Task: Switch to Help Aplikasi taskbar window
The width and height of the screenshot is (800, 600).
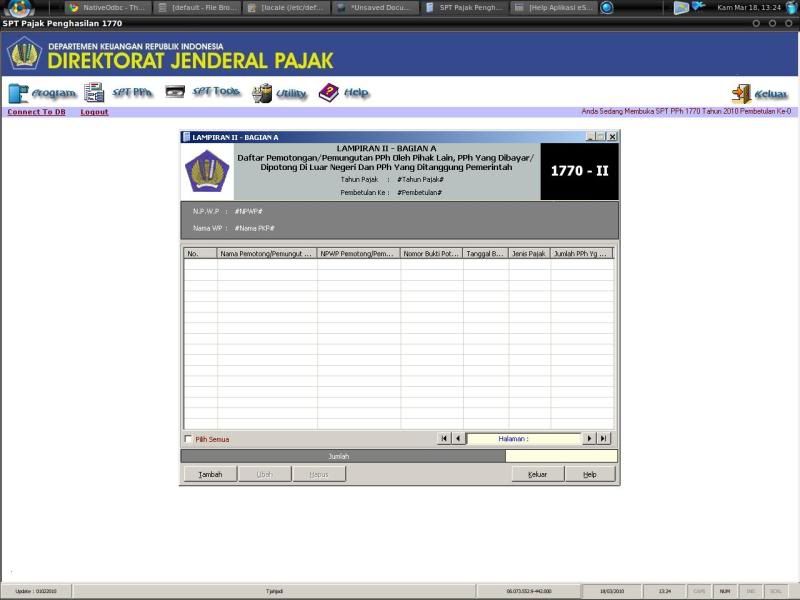Action: point(553,8)
